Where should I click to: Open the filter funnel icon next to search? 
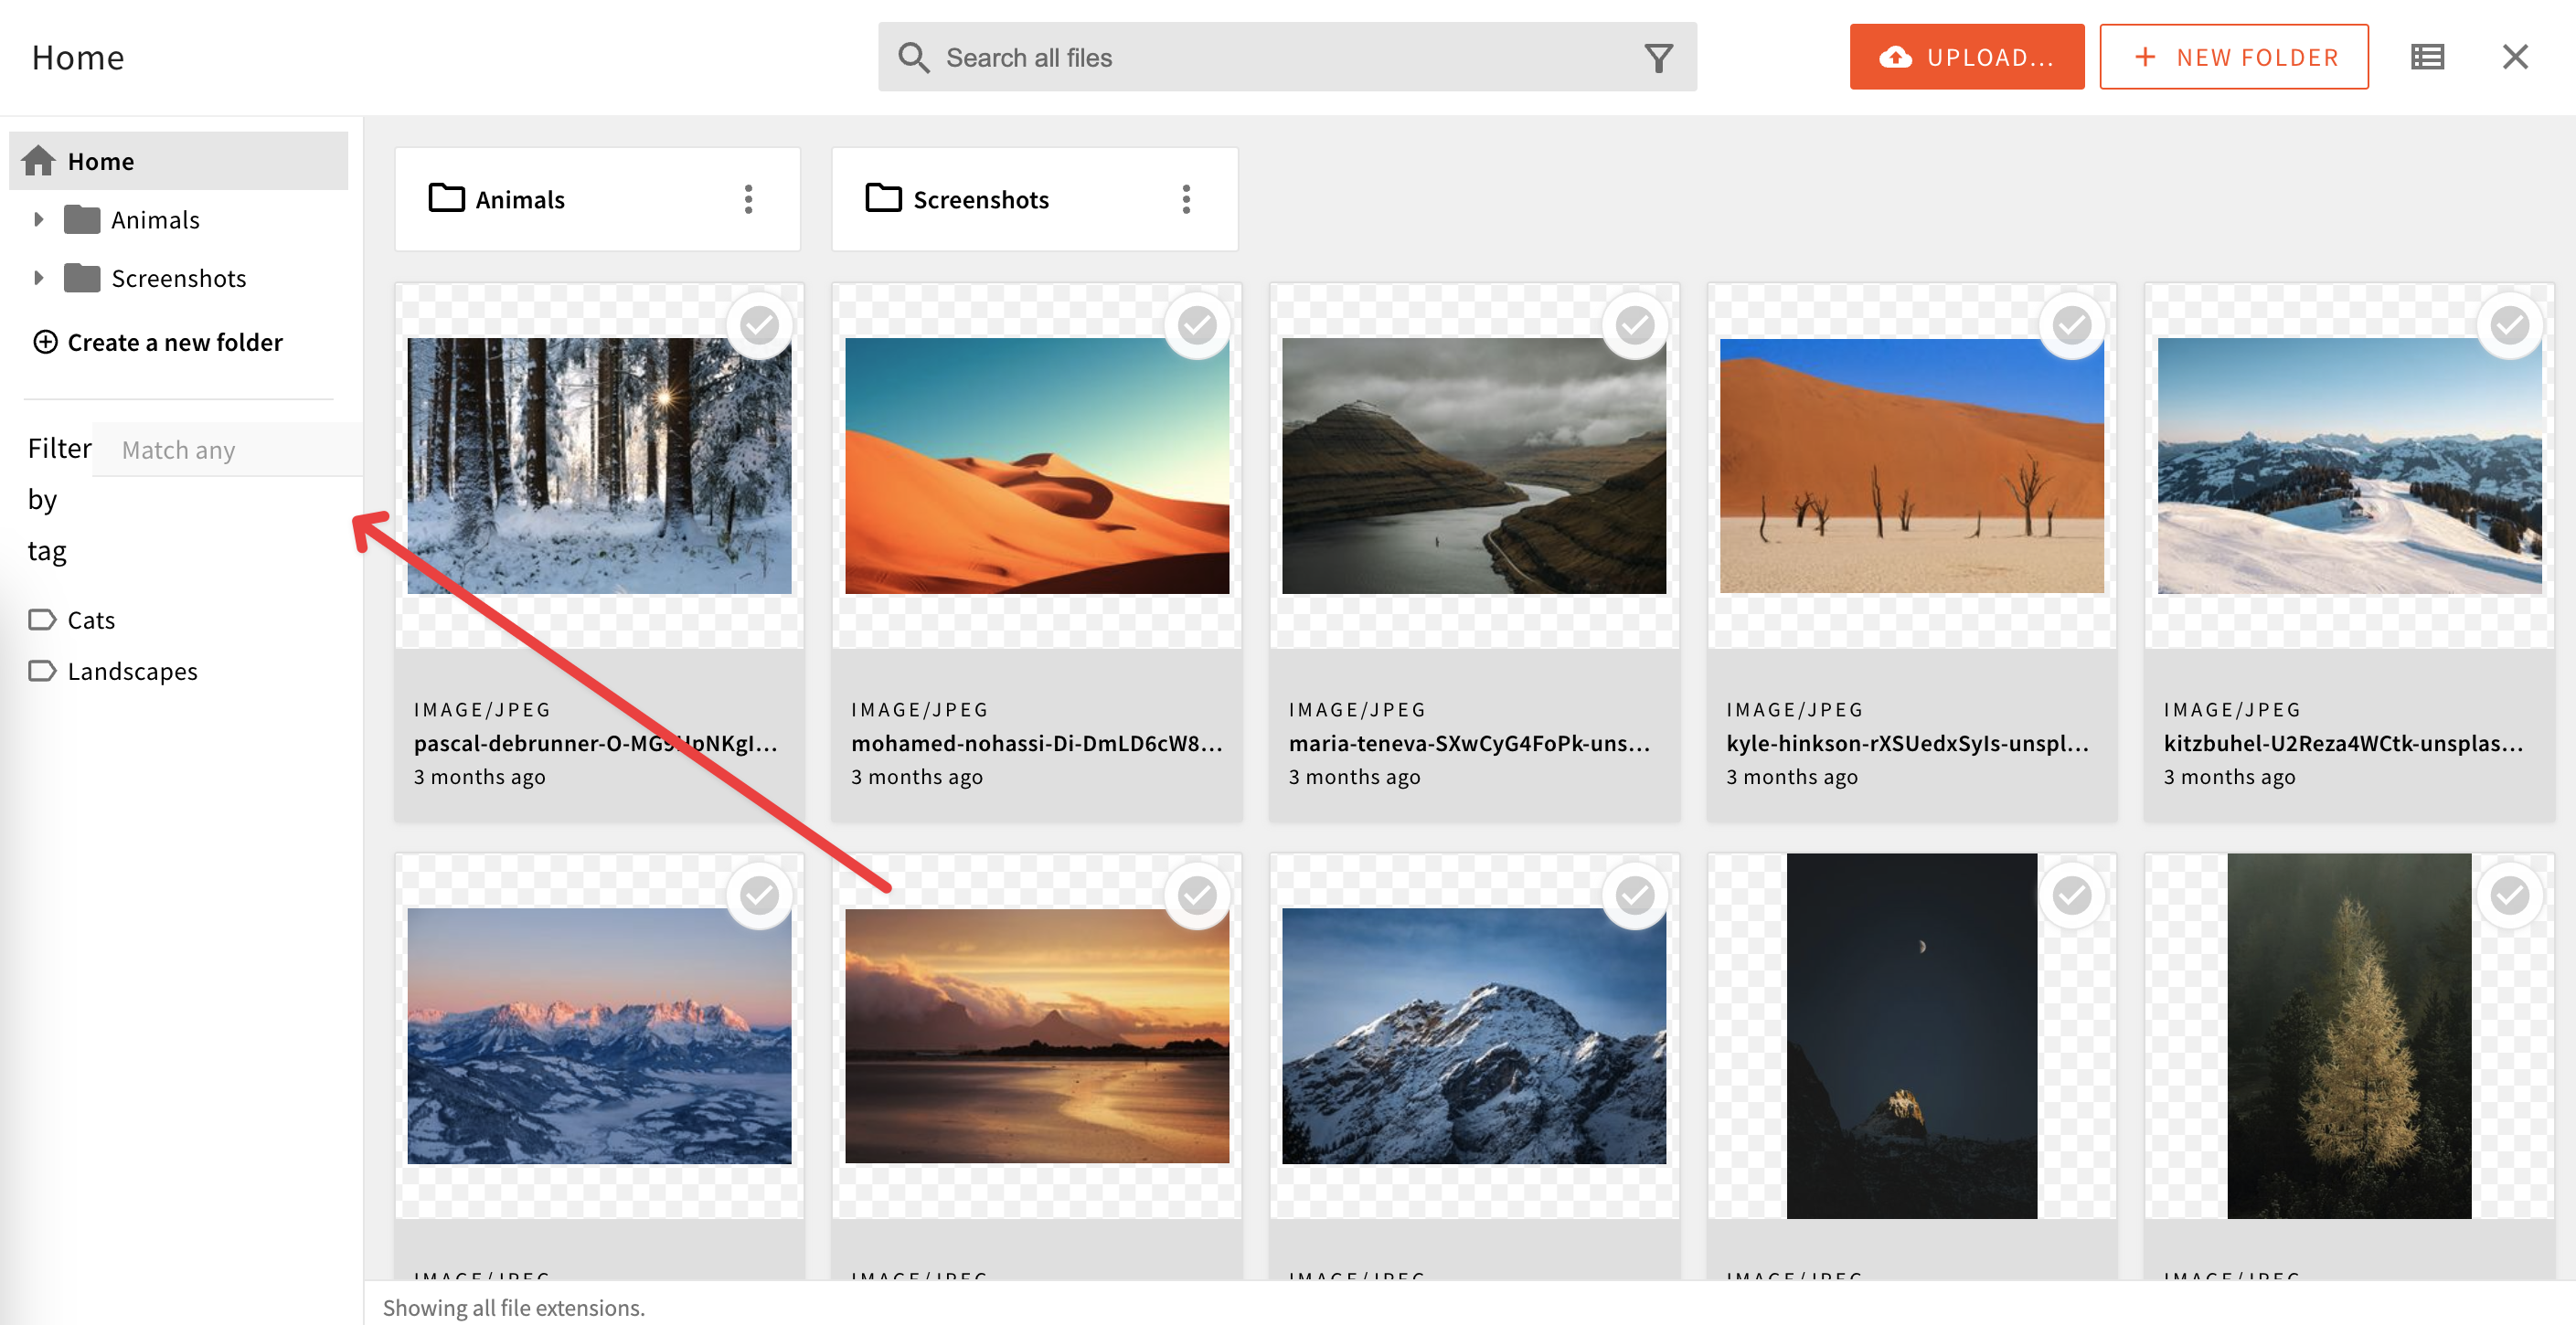pyautogui.click(x=1659, y=57)
